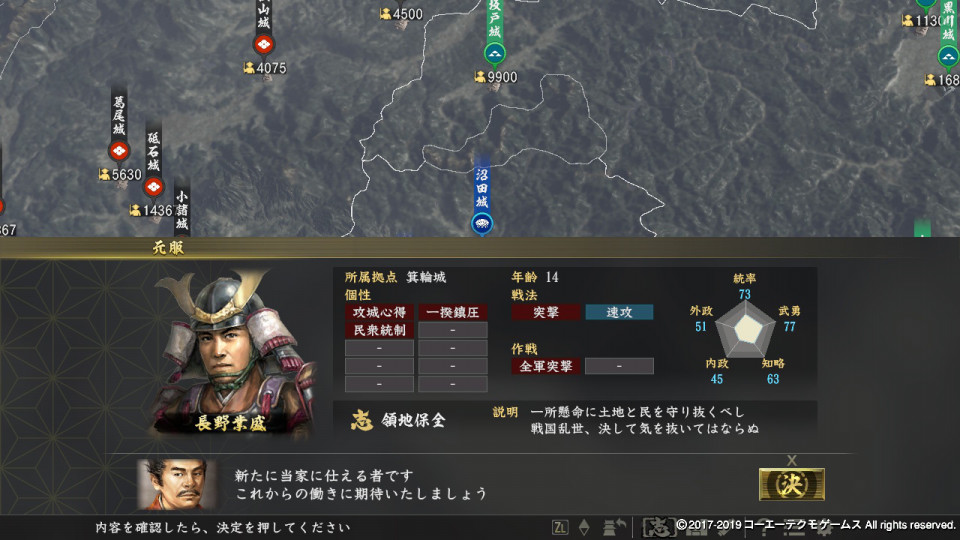Click the pentagon ability radar chart
This screenshot has width=960, height=540.
click(x=745, y=329)
